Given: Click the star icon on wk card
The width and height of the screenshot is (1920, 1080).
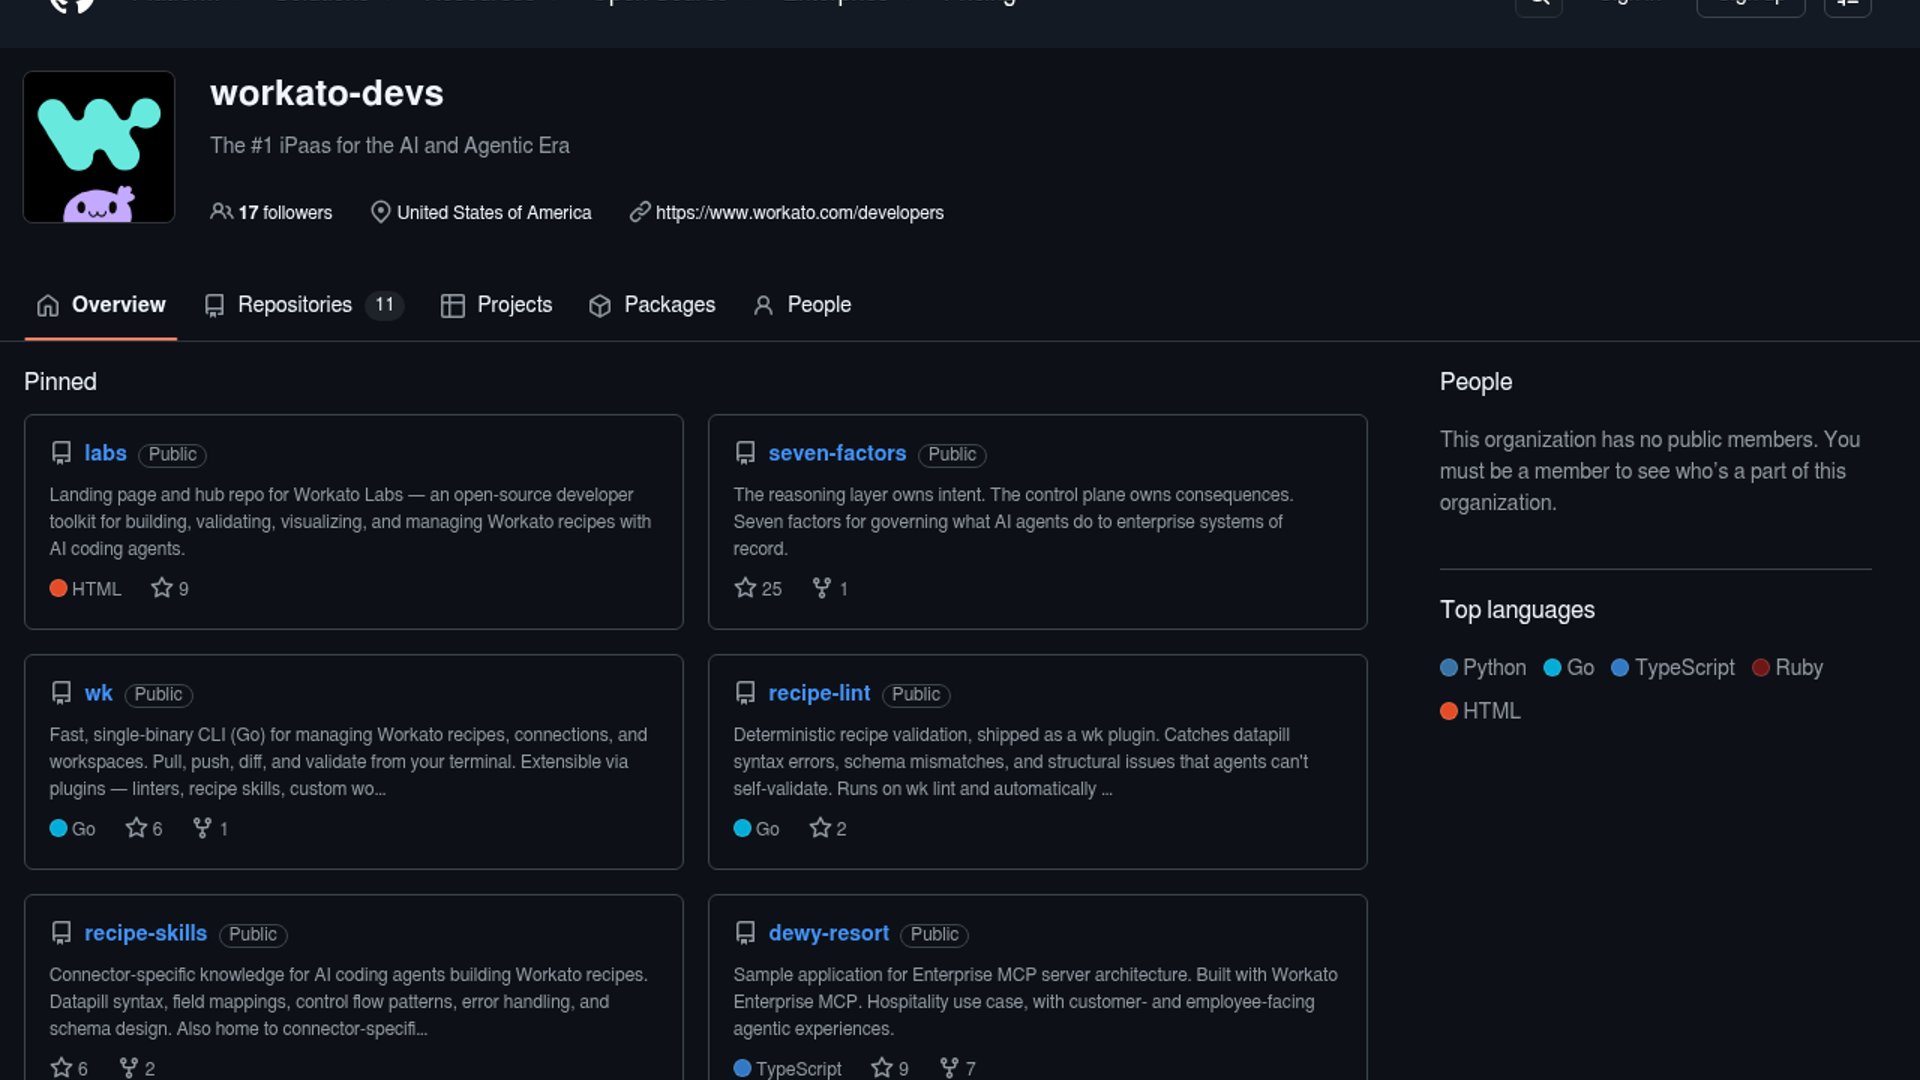Looking at the screenshot, I should [136, 828].
